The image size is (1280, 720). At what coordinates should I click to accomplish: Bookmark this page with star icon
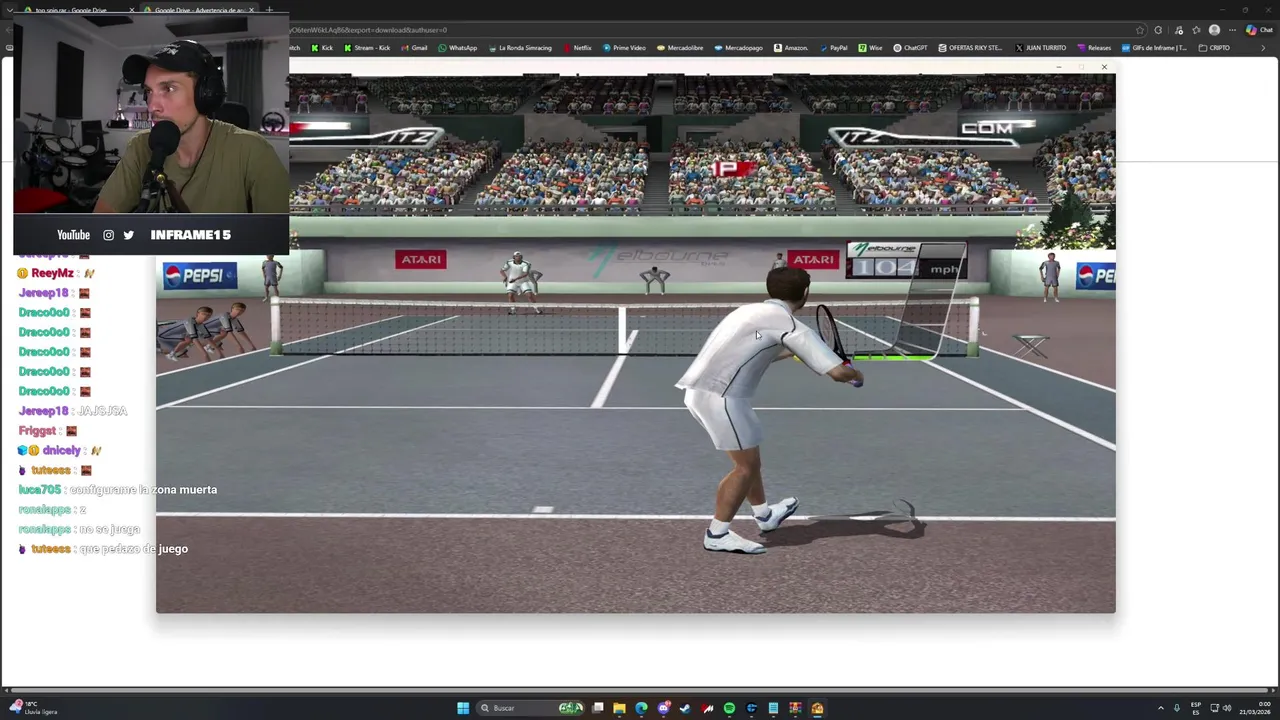[x=1140, y=30]
